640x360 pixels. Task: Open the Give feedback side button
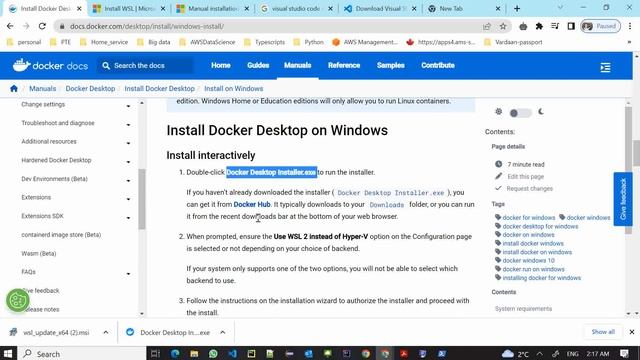(623, 199)
